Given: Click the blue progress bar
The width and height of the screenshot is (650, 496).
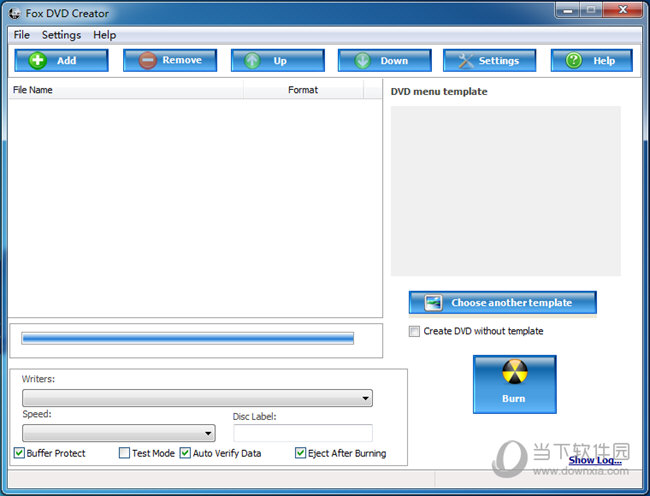Looking at the screenshot, I should click(x=187, y=339).
